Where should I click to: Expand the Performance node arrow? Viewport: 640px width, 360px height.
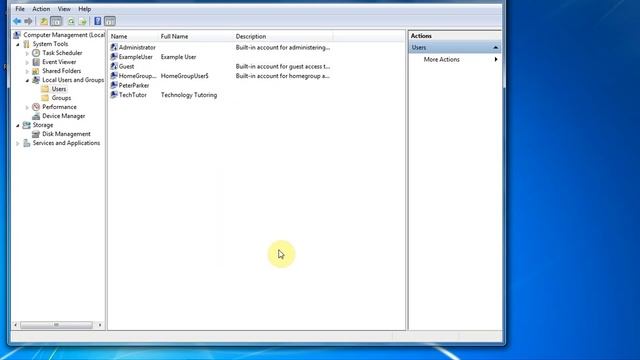pos(27,107)
